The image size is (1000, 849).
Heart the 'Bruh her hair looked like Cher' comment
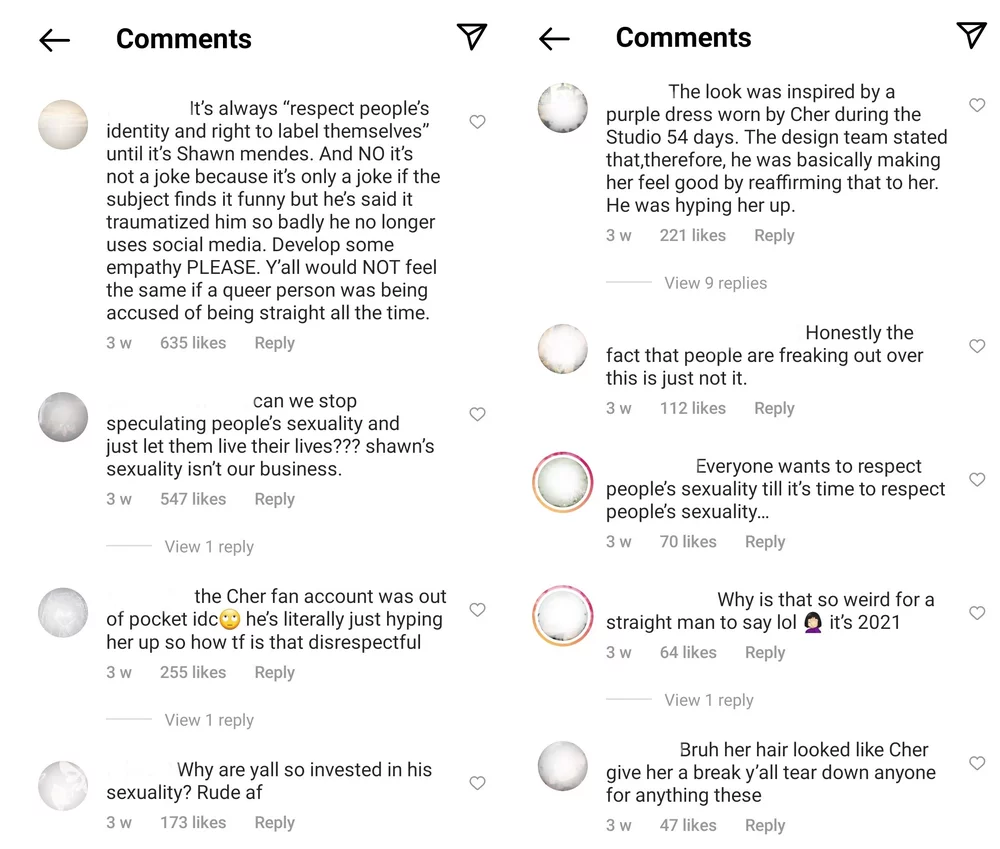pyautogui.click(x=977, y=763)
